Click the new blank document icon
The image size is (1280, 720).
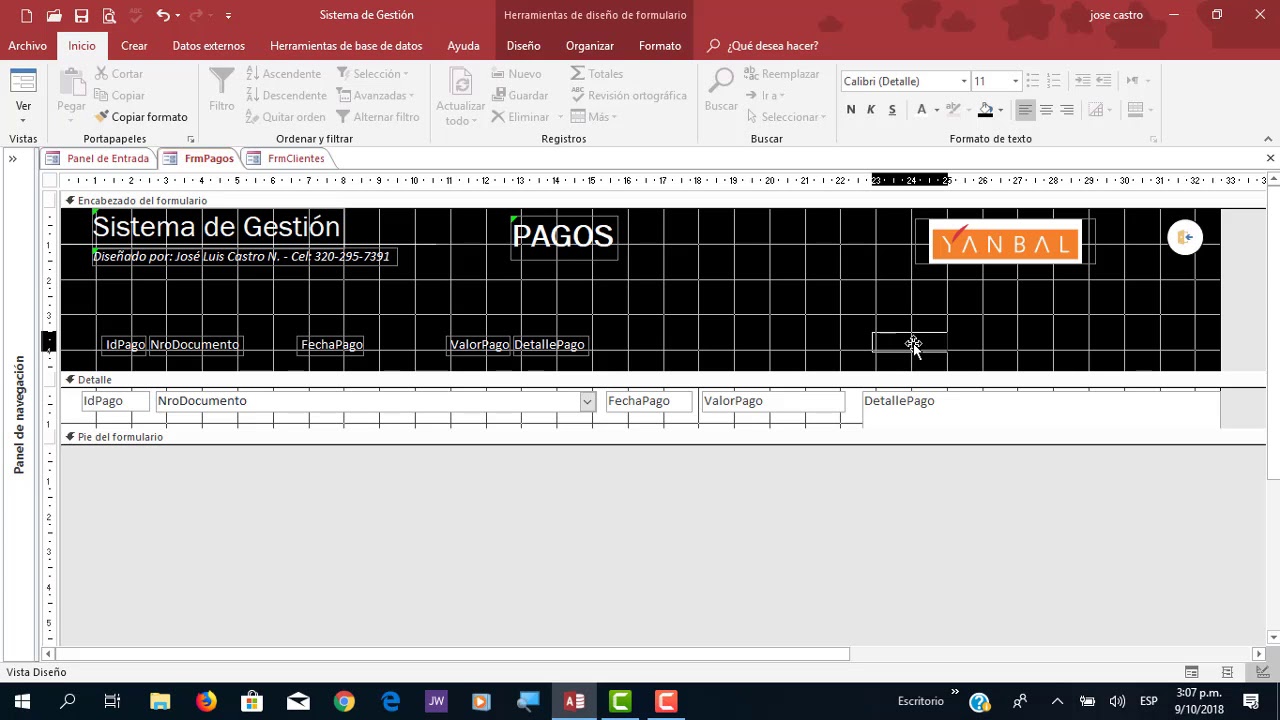(x=26, y=15)
